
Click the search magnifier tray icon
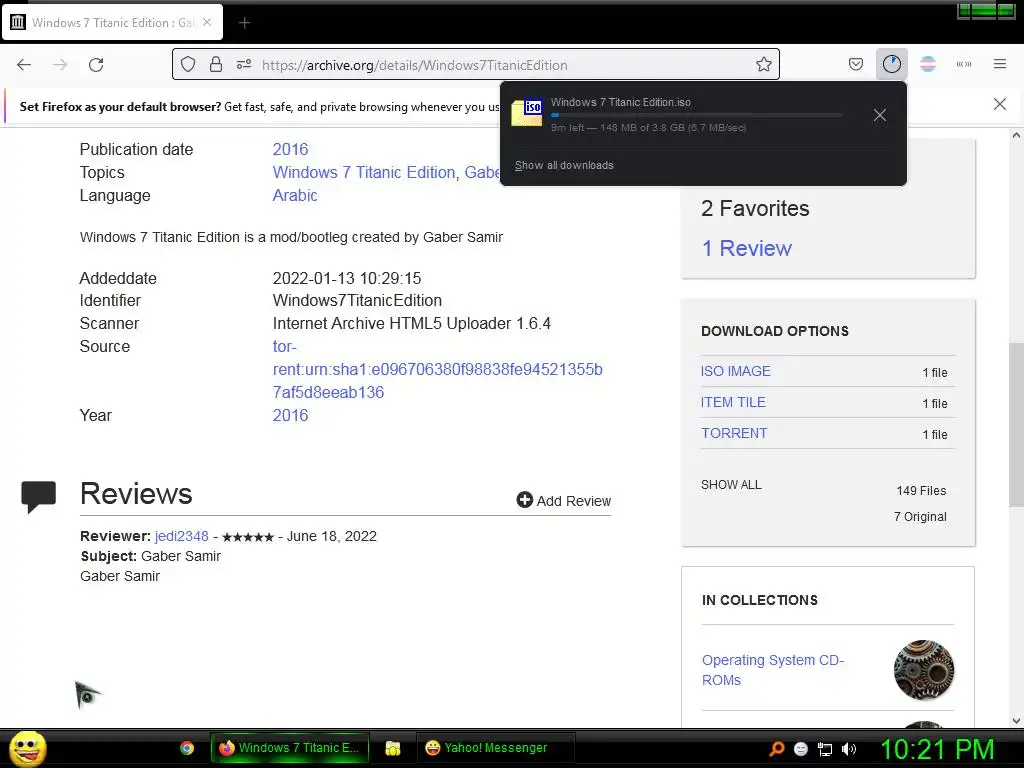(x=777, y=749)
